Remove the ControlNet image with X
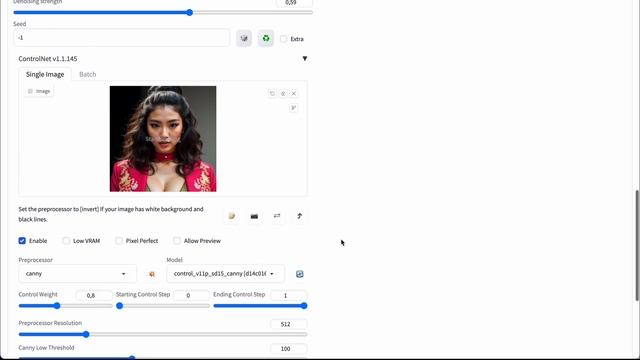 click(x=293, y=93)
